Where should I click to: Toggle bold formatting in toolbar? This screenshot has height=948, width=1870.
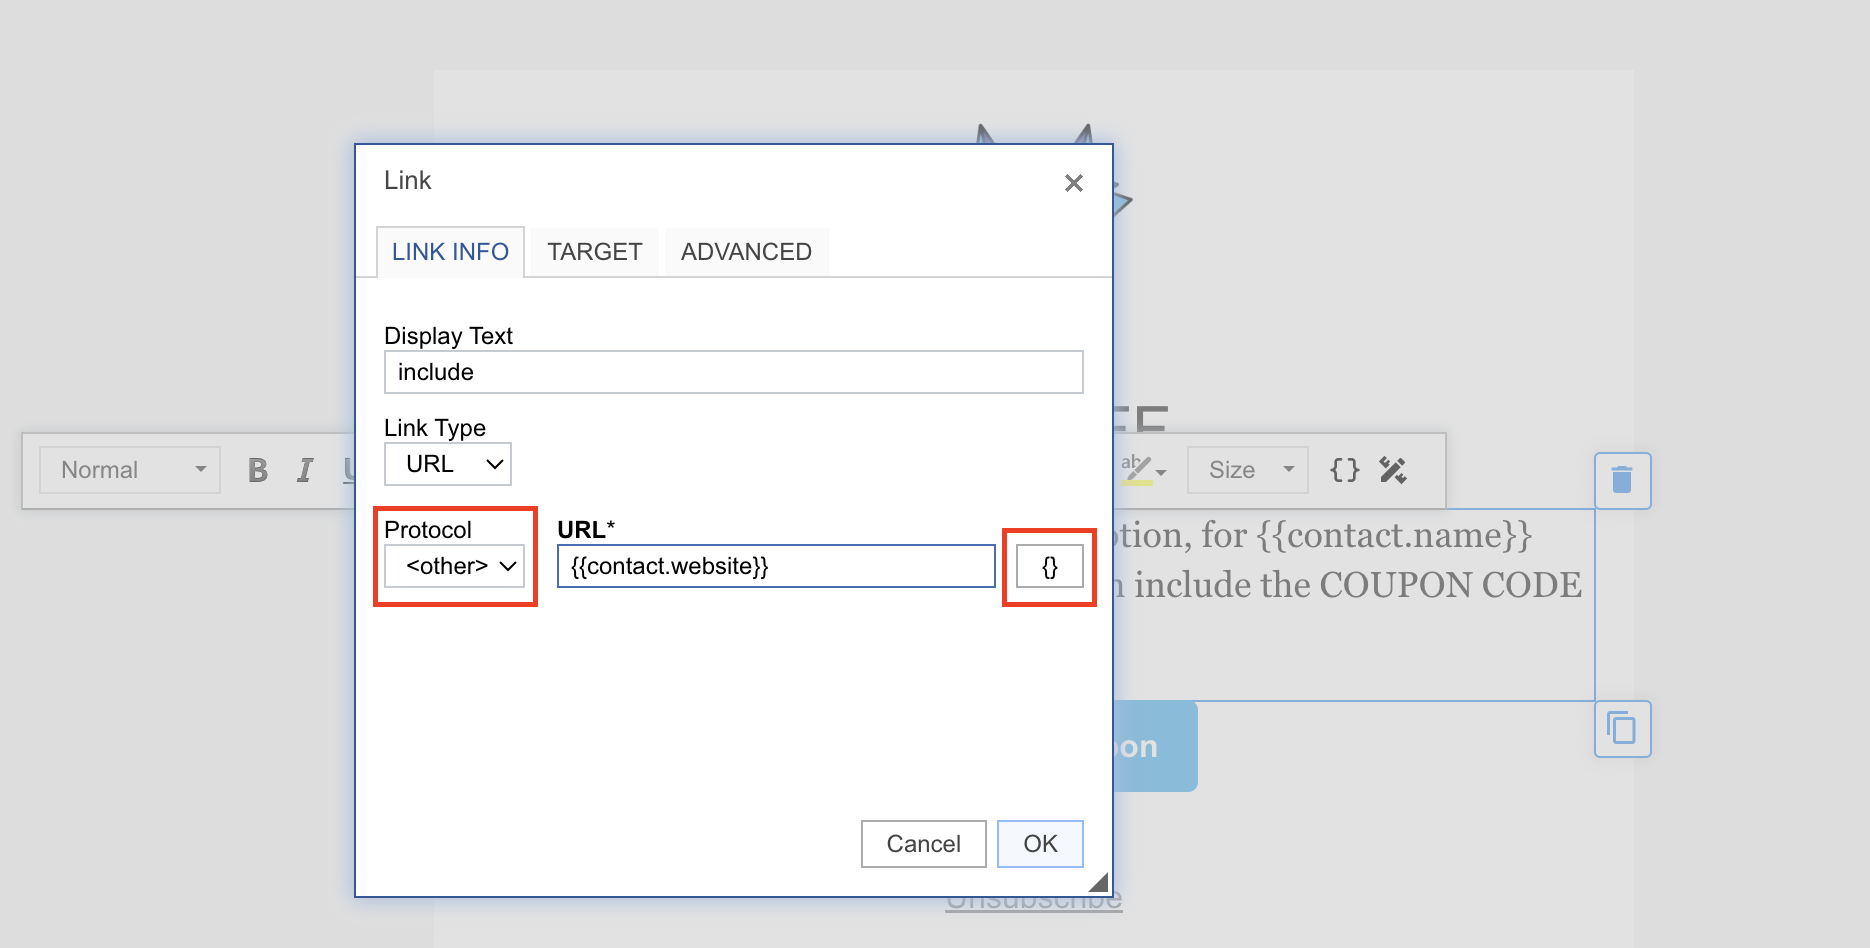(x=258, y=470)
